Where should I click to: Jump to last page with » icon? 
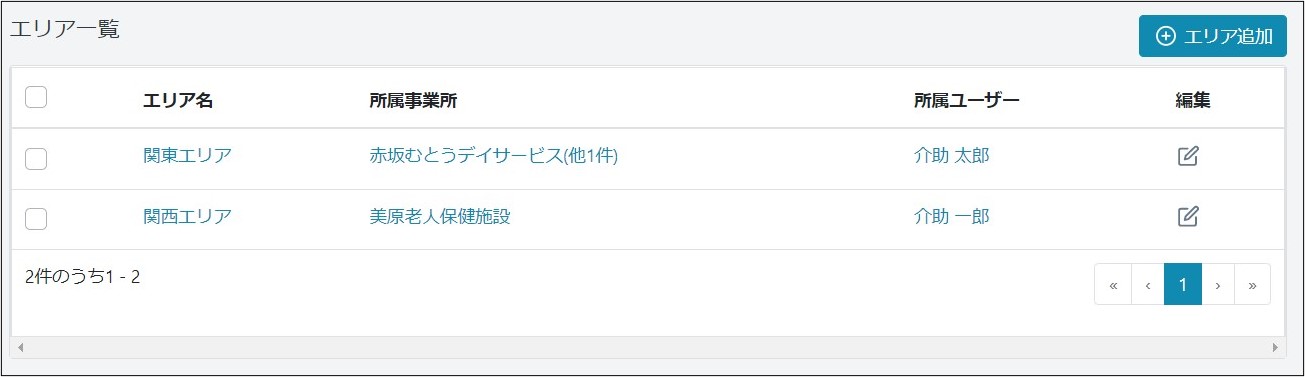[x=1252, y=284]
